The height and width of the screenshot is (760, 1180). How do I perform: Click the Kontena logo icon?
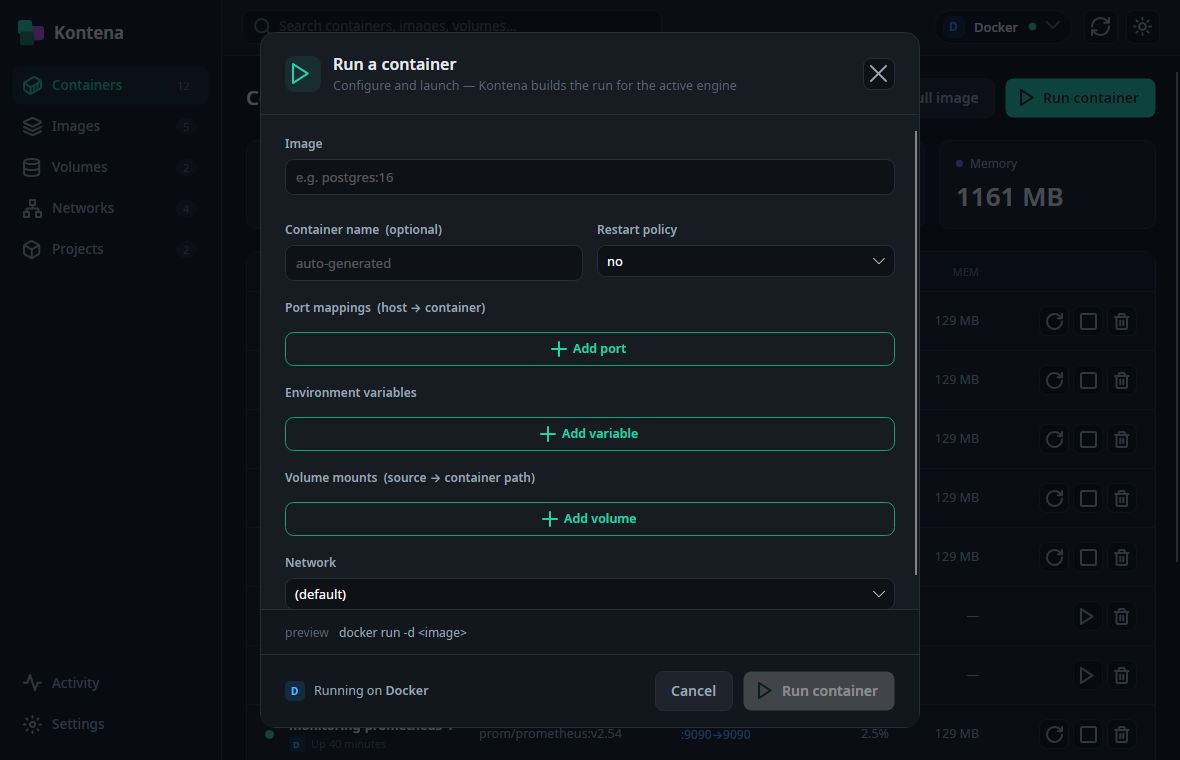(x=31, y=32)
